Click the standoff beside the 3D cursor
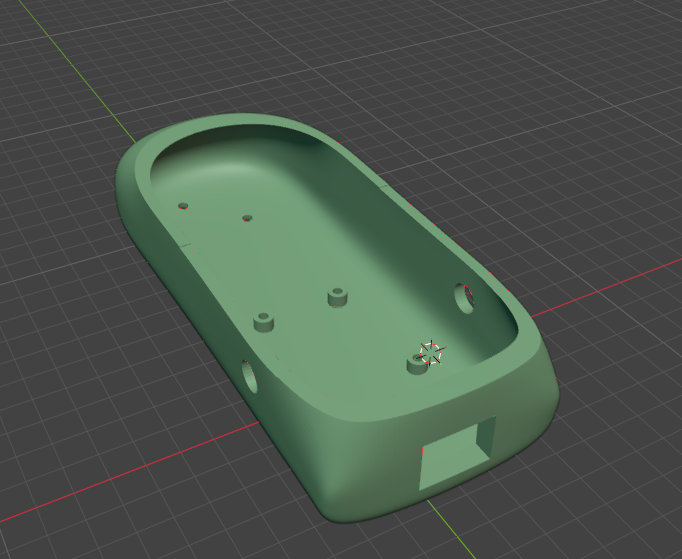682x559 pixels. [417, 364]
